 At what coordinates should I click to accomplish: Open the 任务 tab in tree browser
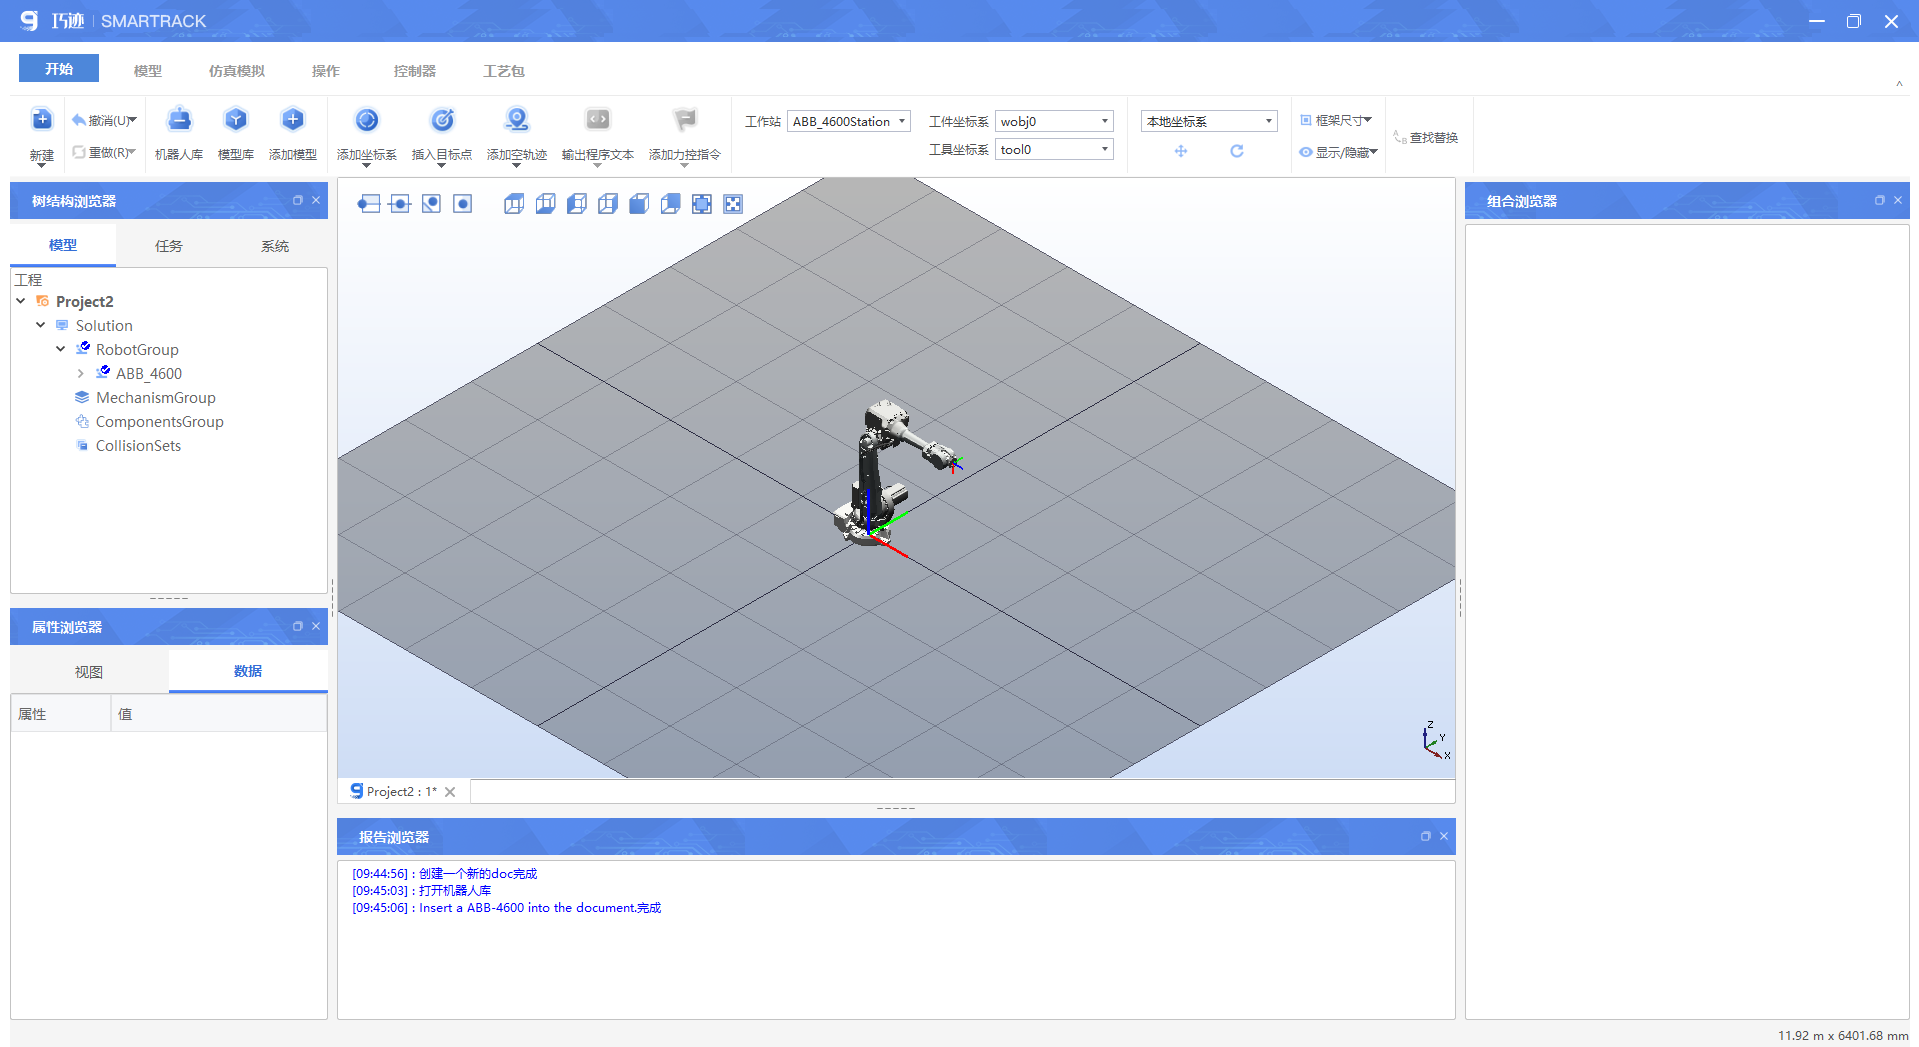[x=169, y=246]
